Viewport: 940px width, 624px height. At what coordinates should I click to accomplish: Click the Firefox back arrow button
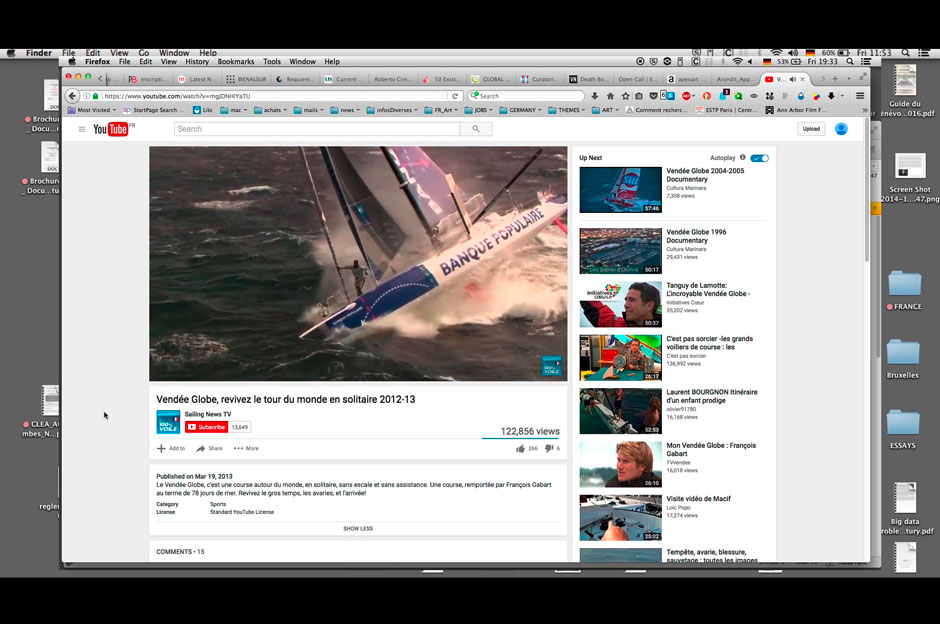tap(73, 96)
